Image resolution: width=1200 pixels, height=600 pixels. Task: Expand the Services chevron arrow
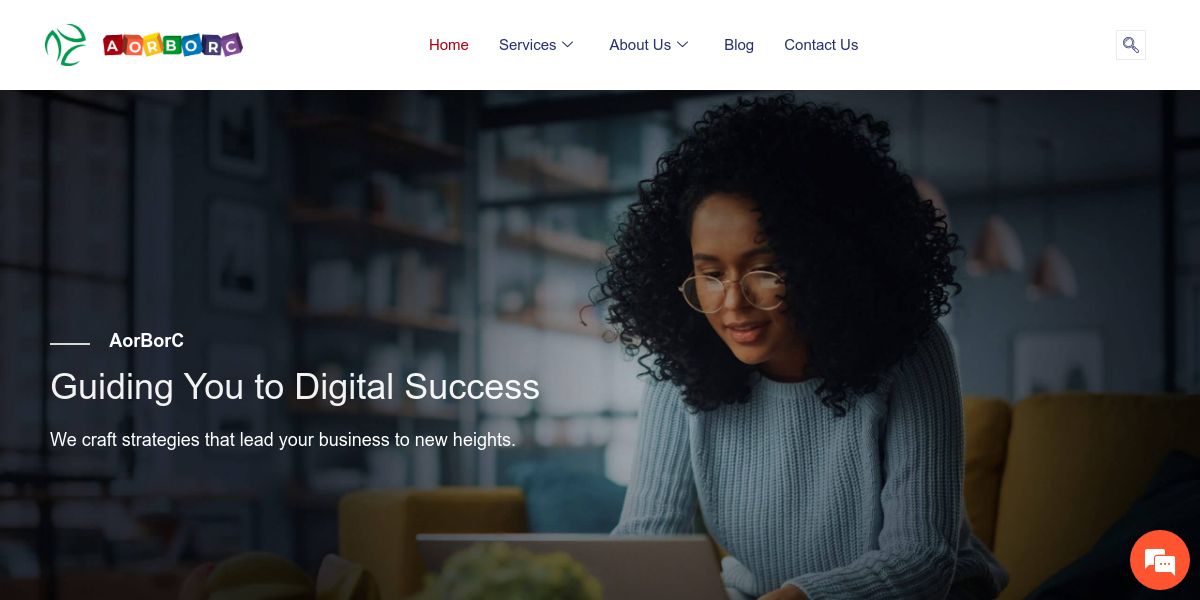[x=568, y=45]
